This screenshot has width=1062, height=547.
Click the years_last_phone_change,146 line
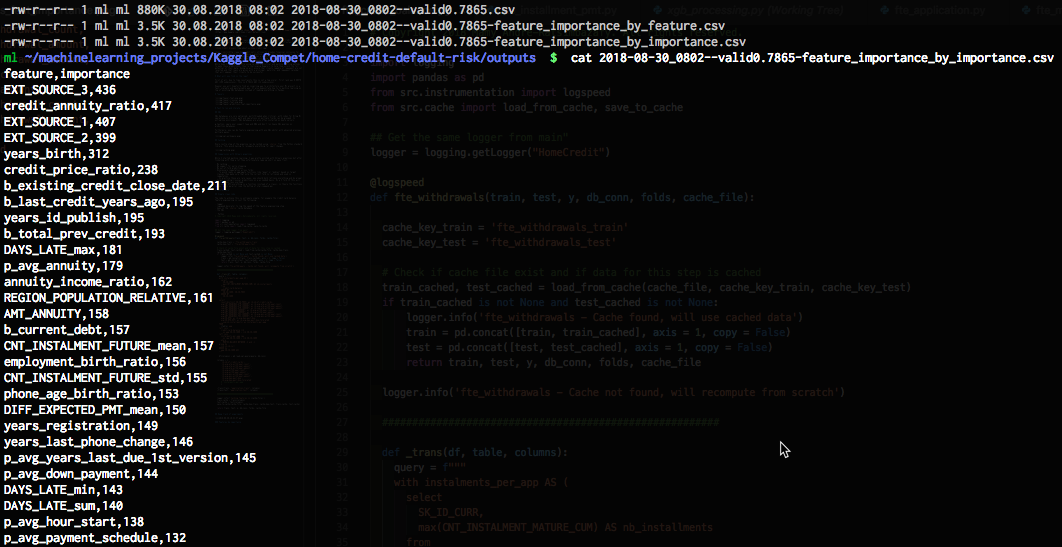click(x=98, y=443)
